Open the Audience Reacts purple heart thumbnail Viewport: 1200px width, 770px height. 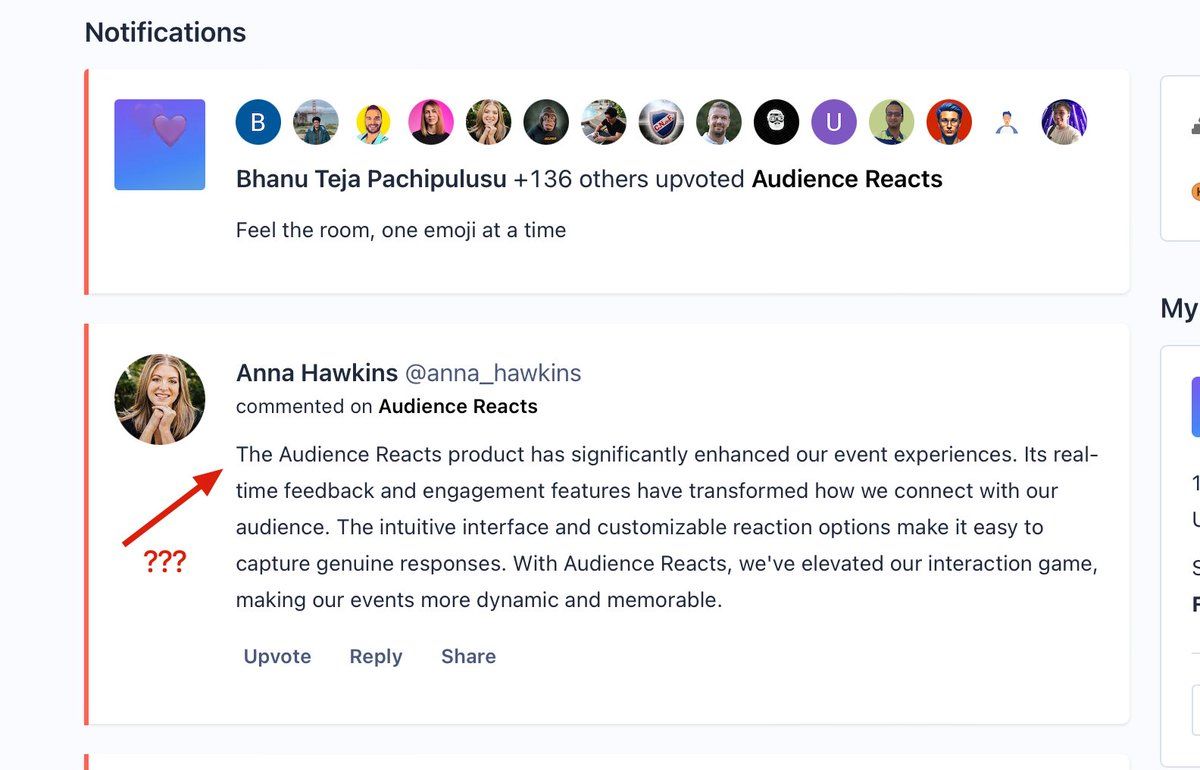tap(160, 144)
